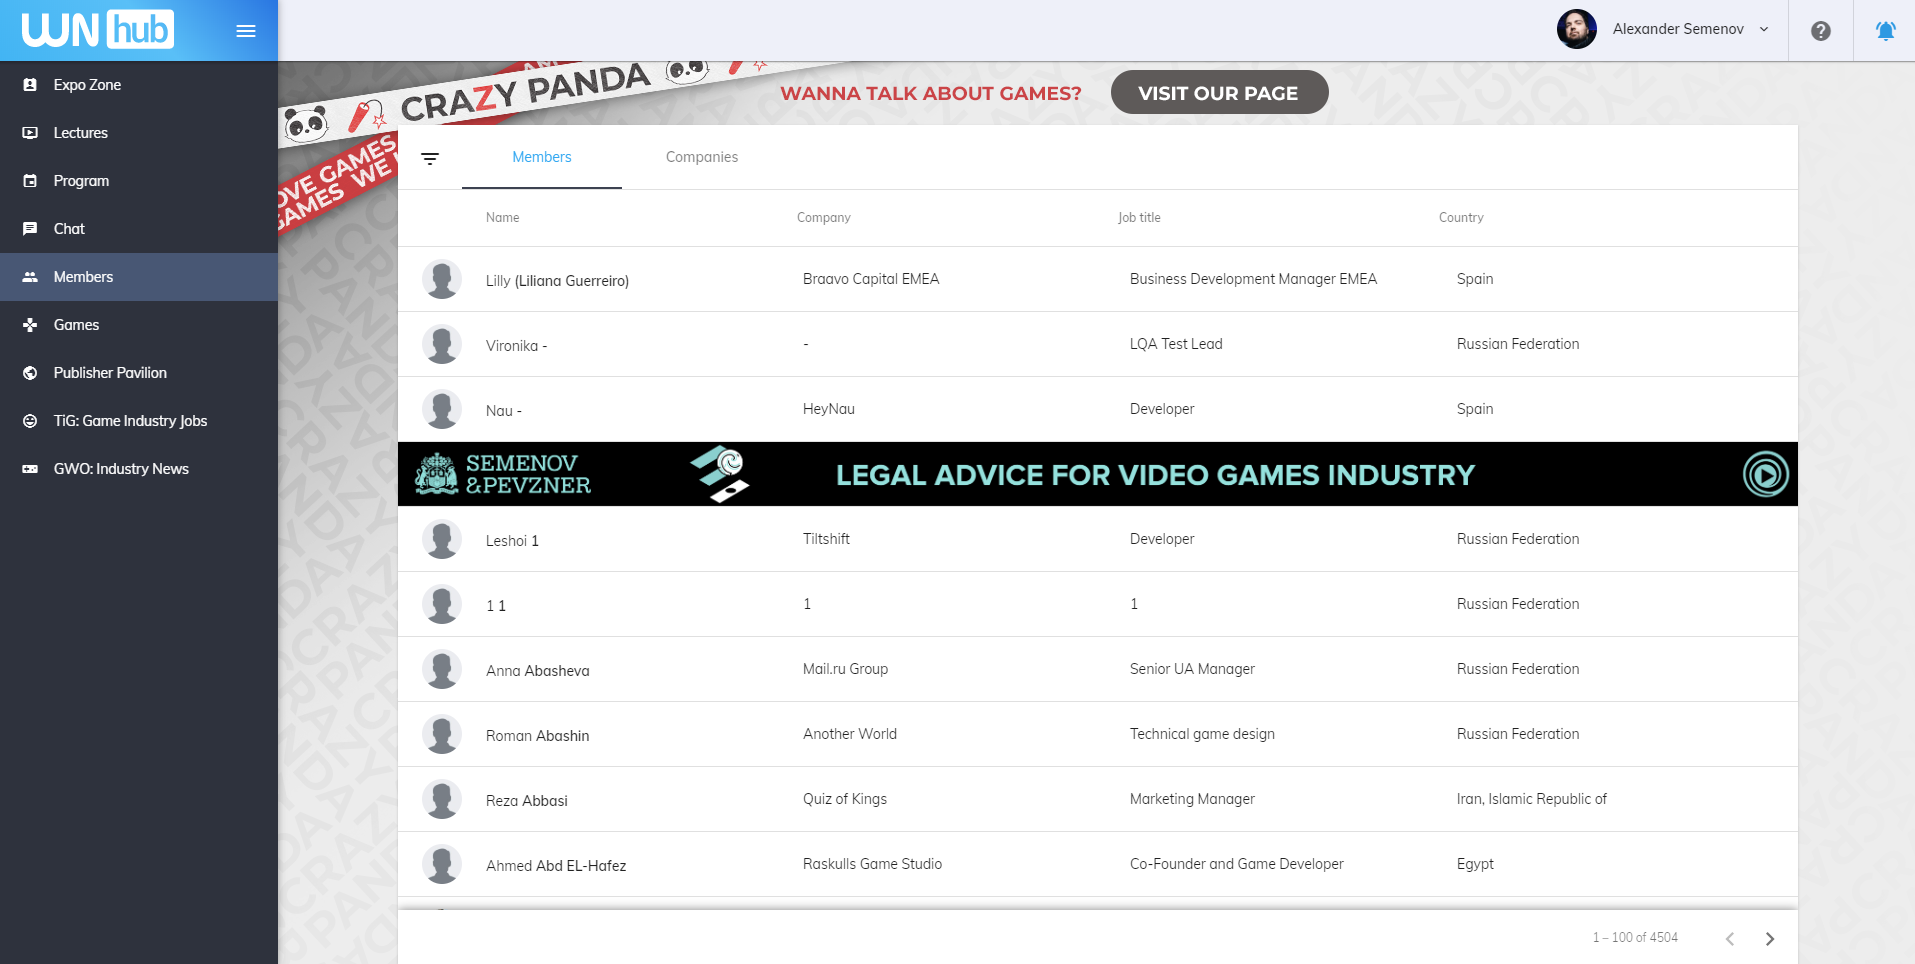Viewport: 1915px width, 964px height.
Task: Open Lilly (Liliana Guerreiro) member row
Action: (x=1097, y=279)
